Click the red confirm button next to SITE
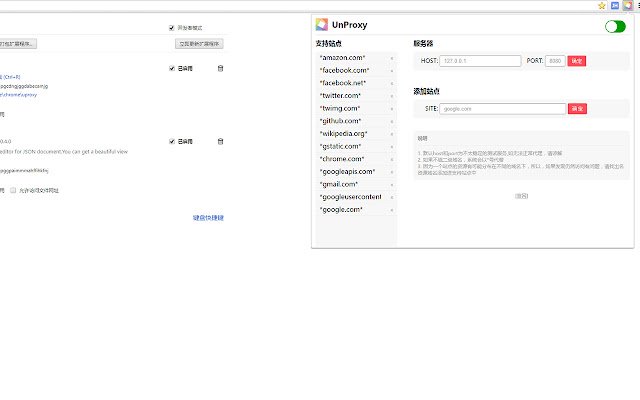 tap(577, 109)
